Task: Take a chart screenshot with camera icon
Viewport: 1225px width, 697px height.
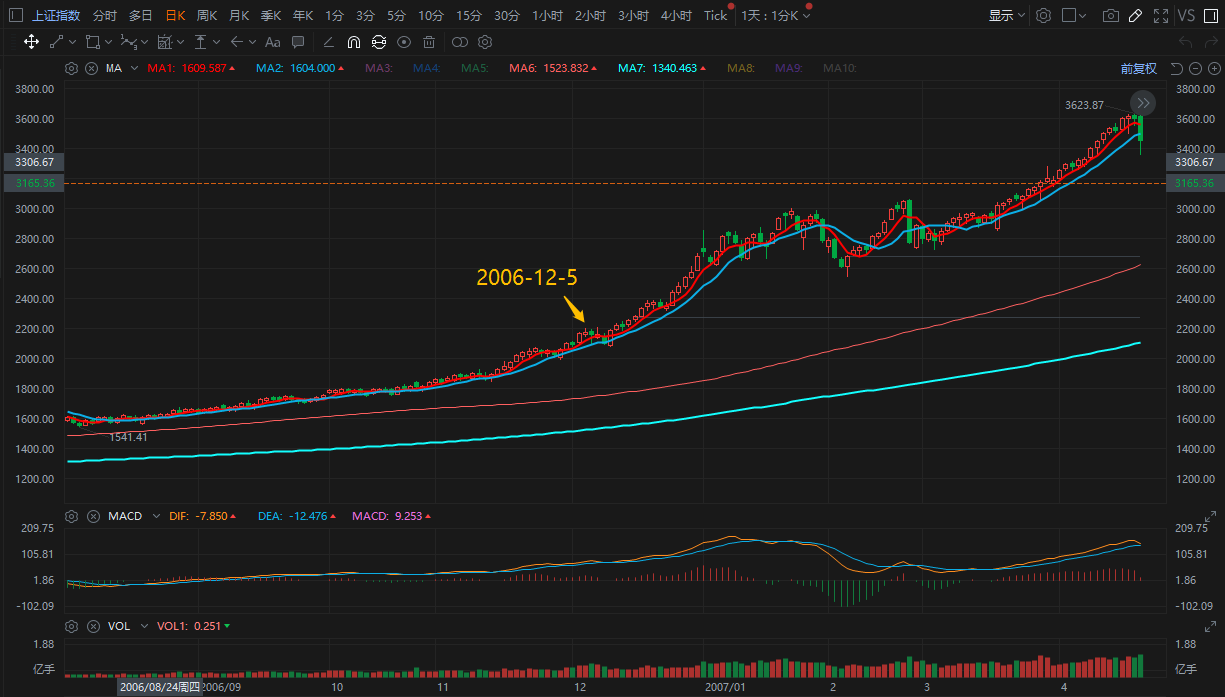Action: point(1110,16)
